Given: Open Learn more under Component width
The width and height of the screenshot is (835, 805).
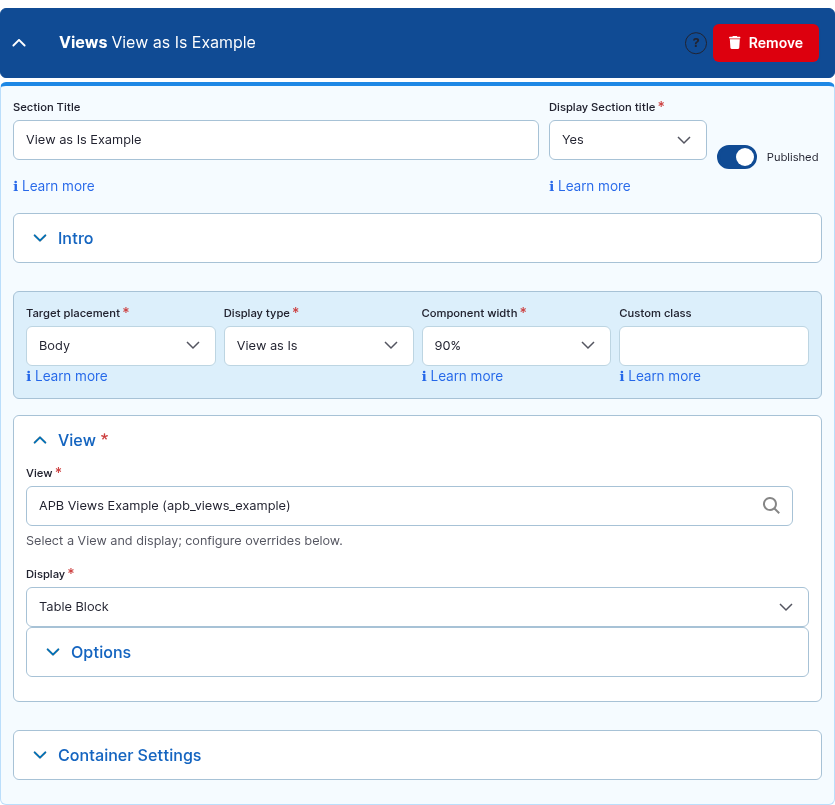Looking at the screenshot, I should click(x=462, y=376).
